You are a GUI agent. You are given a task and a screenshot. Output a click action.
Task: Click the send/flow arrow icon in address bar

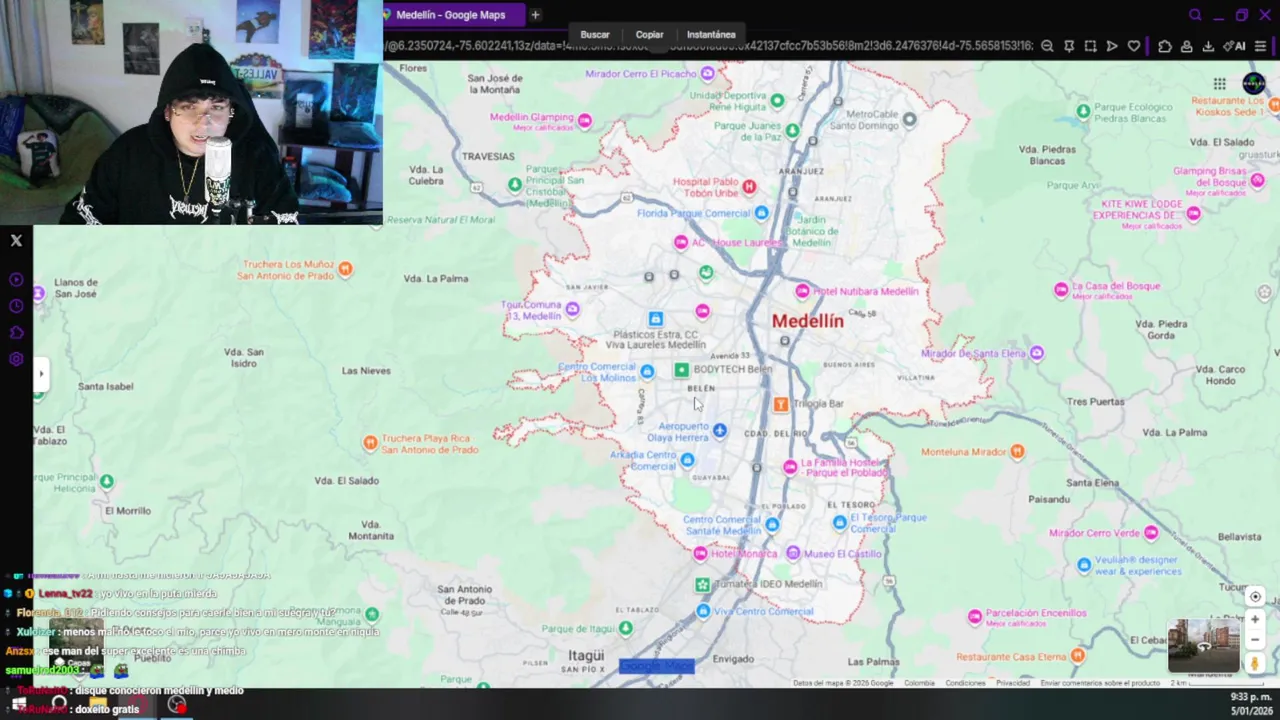coord(1112,46)
